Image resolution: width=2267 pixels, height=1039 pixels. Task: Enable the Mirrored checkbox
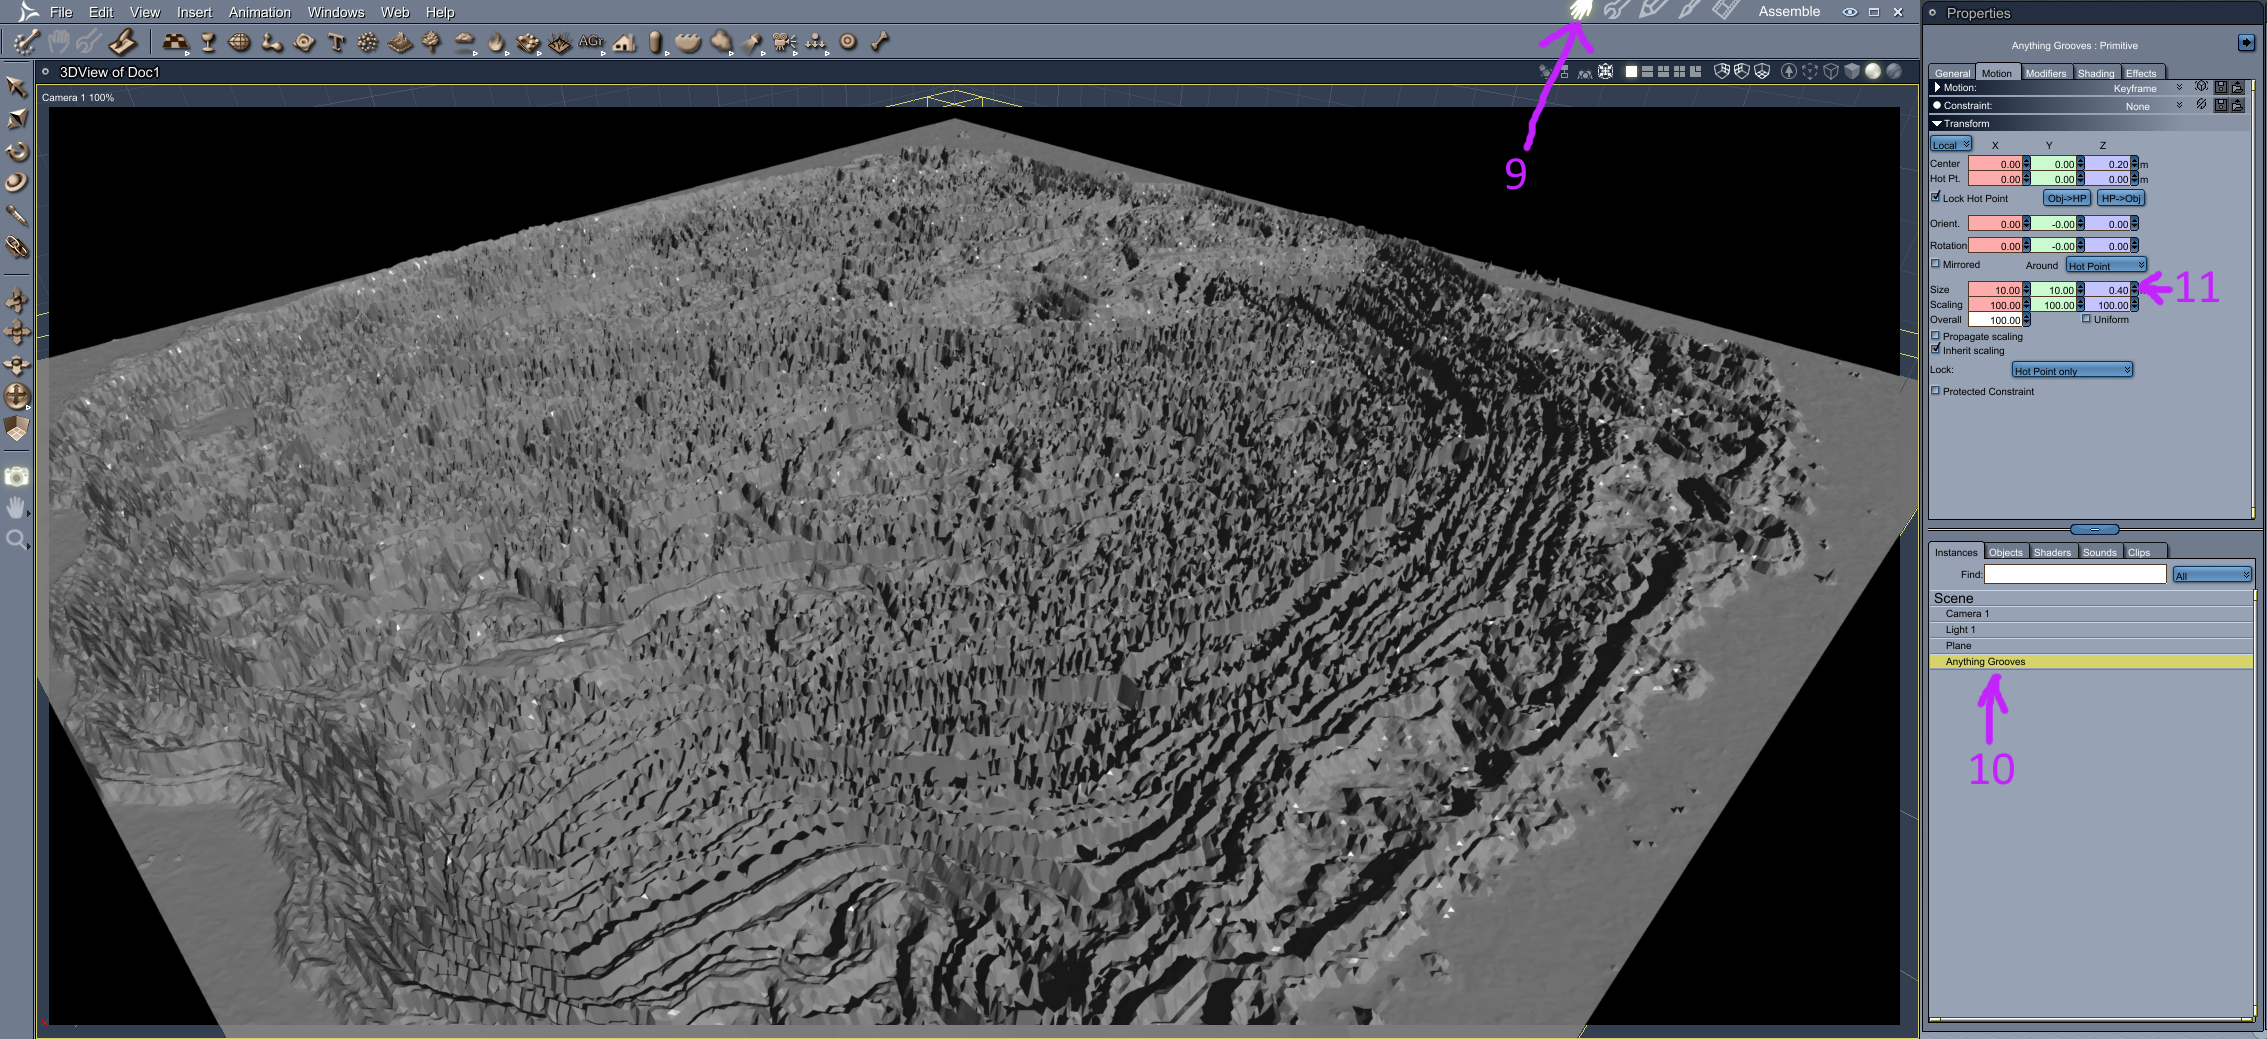[x=1936, y=264]
